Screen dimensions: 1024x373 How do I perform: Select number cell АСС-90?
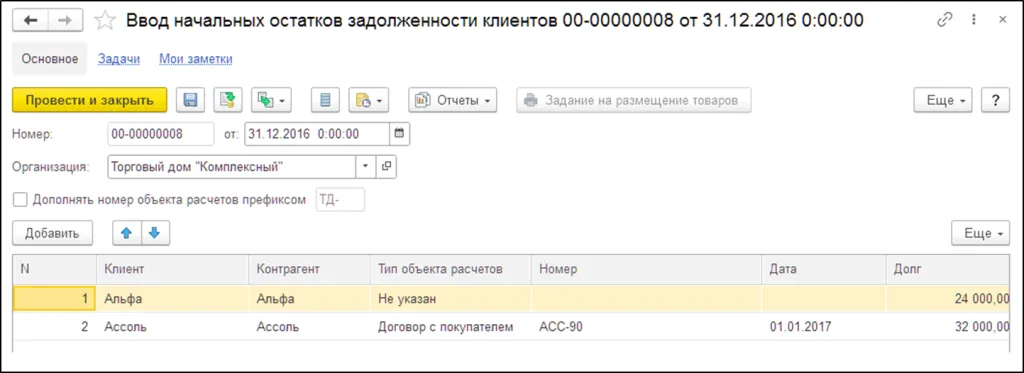[x=647, y=327]
